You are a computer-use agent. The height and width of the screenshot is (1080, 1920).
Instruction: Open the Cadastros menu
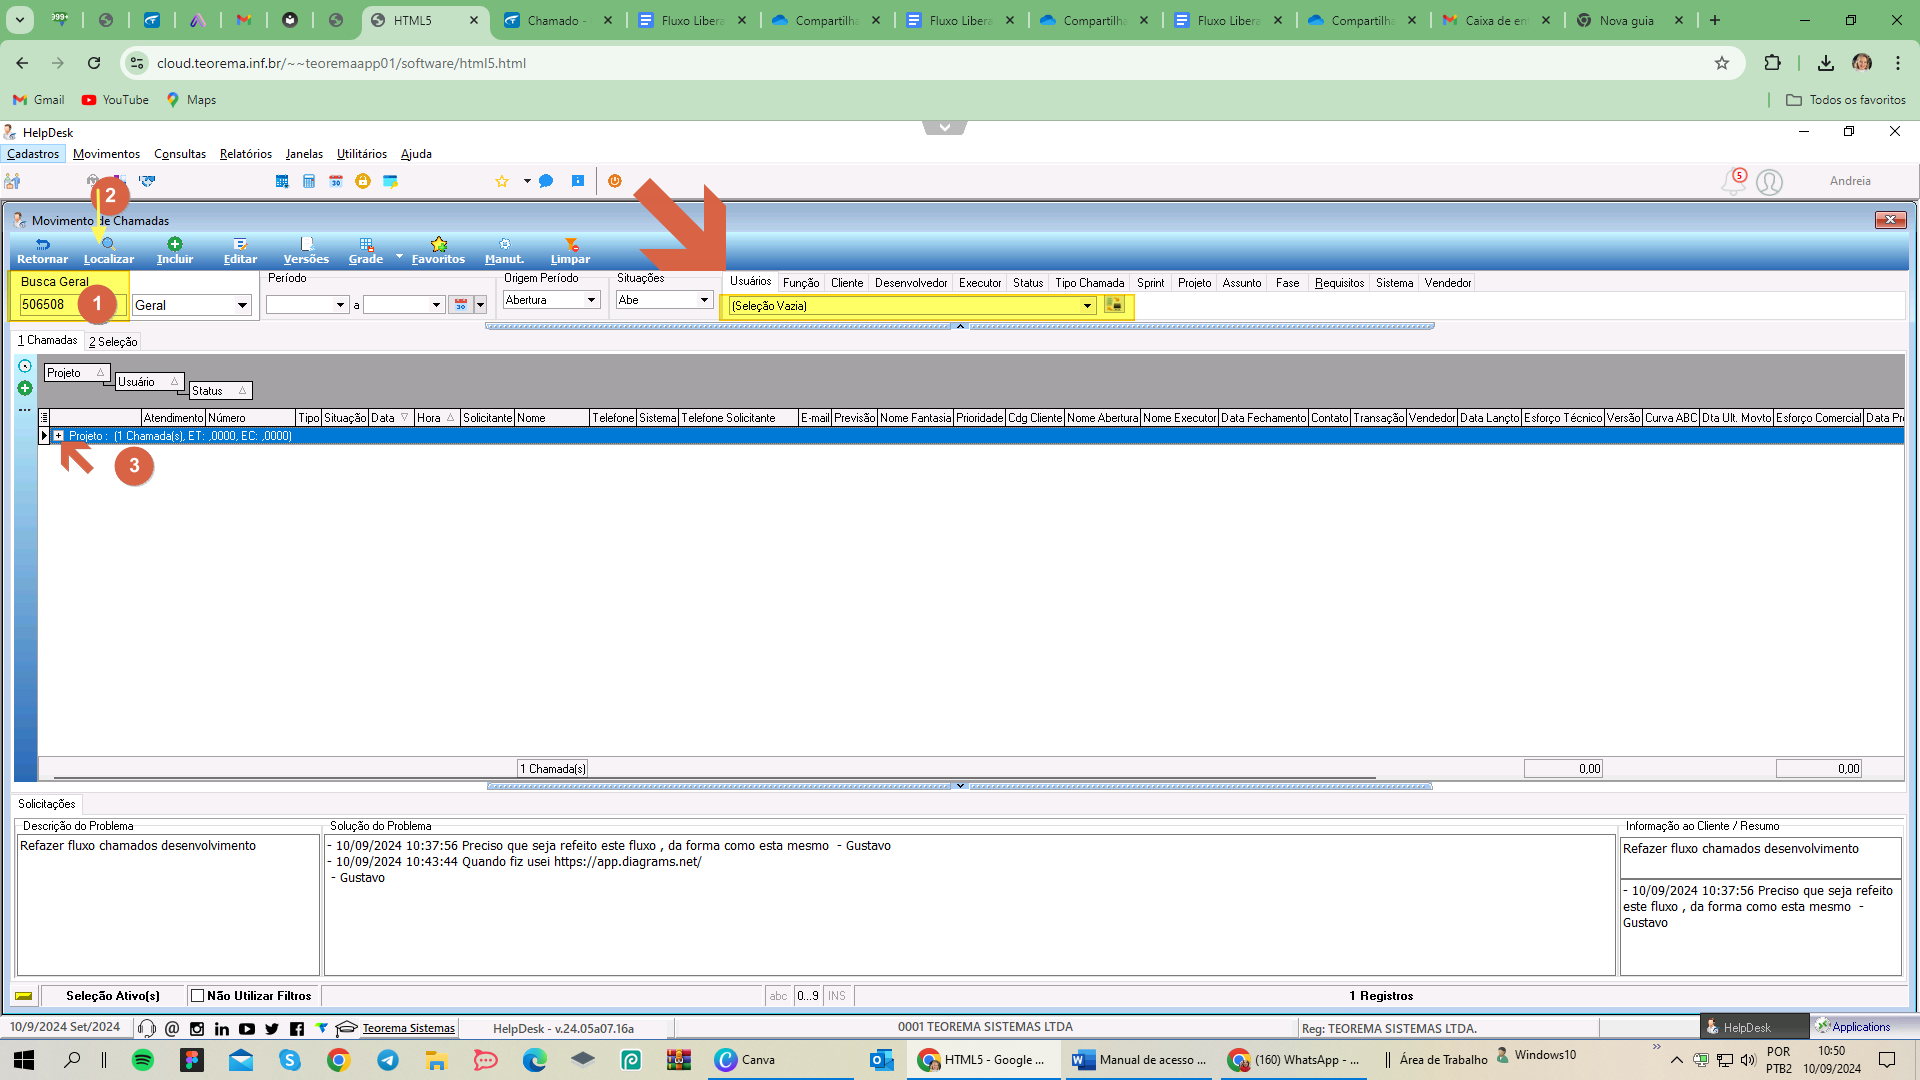[x=33, y=154]
